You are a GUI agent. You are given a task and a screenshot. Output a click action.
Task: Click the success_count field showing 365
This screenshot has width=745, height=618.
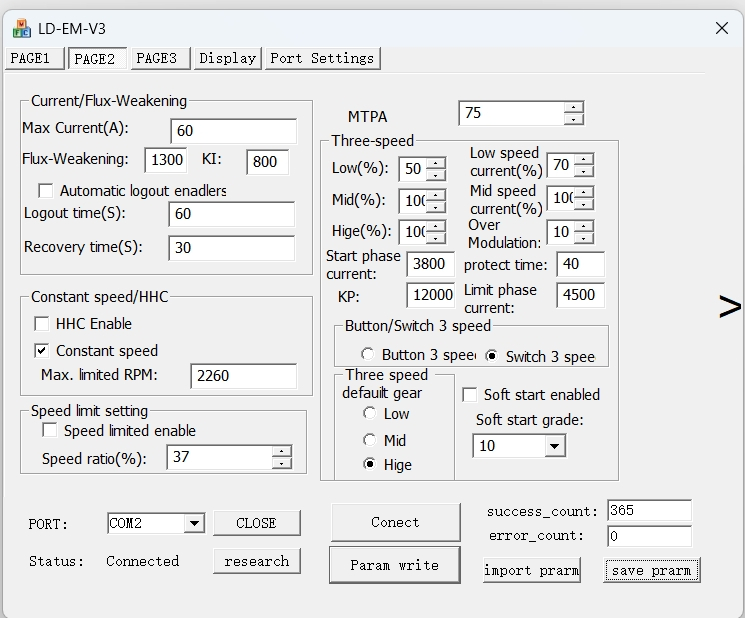[x=649, y=510]
